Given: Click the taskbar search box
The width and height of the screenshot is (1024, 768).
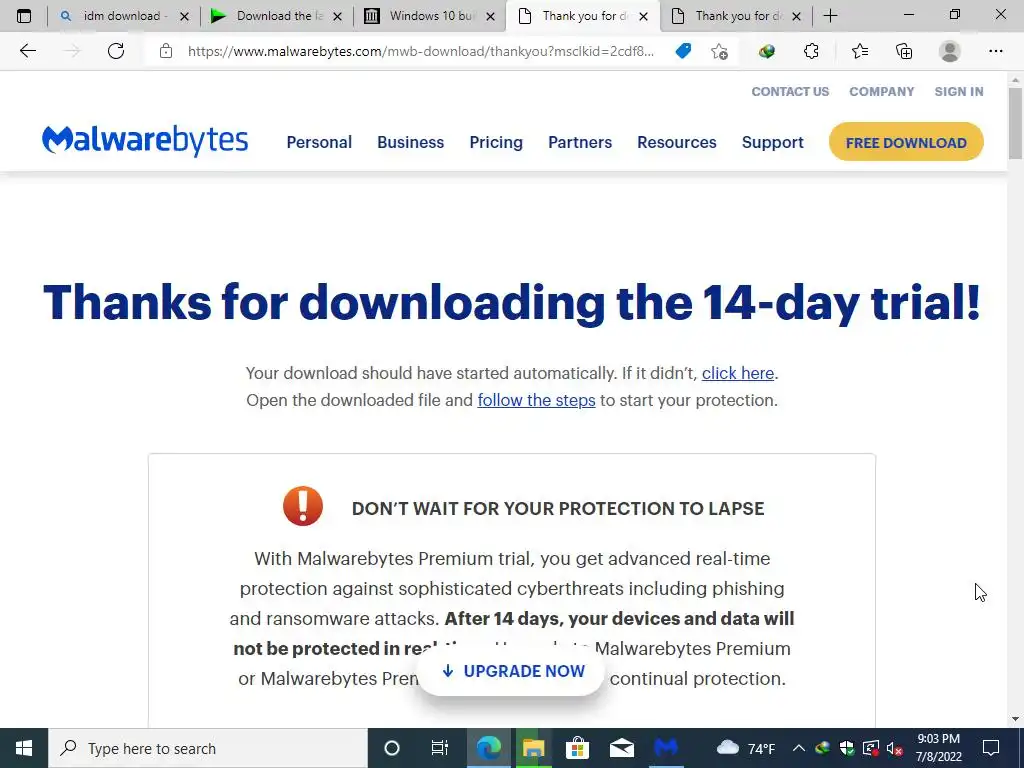Looking at the screenshot, I should (x=208, y=748).
